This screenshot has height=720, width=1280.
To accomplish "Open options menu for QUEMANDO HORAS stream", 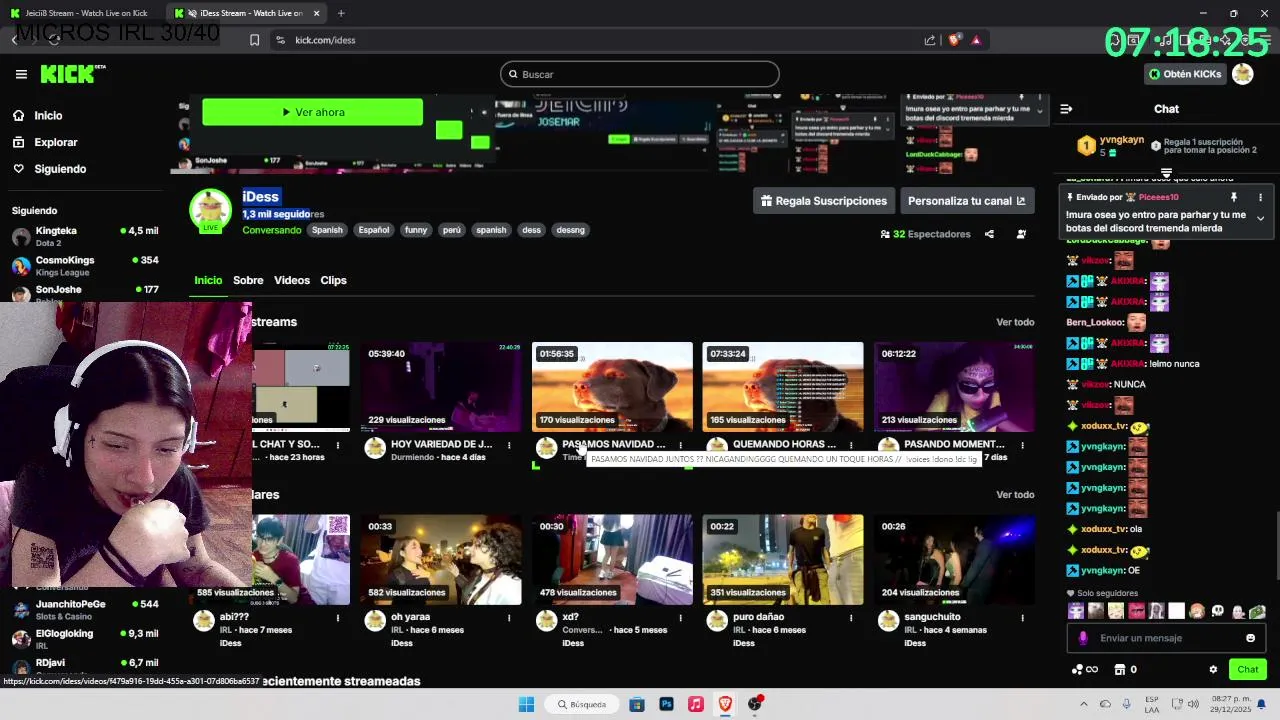I will point(851,445).
